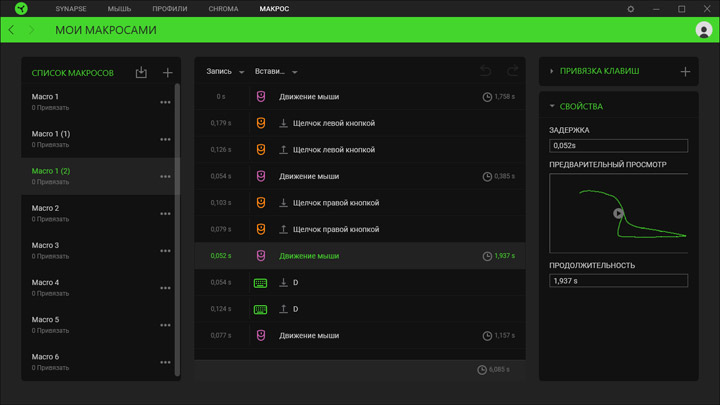The height and width of the screenshot is (405, 720).
Task: Select Macro 6 in the list
Action: (98, 362)
